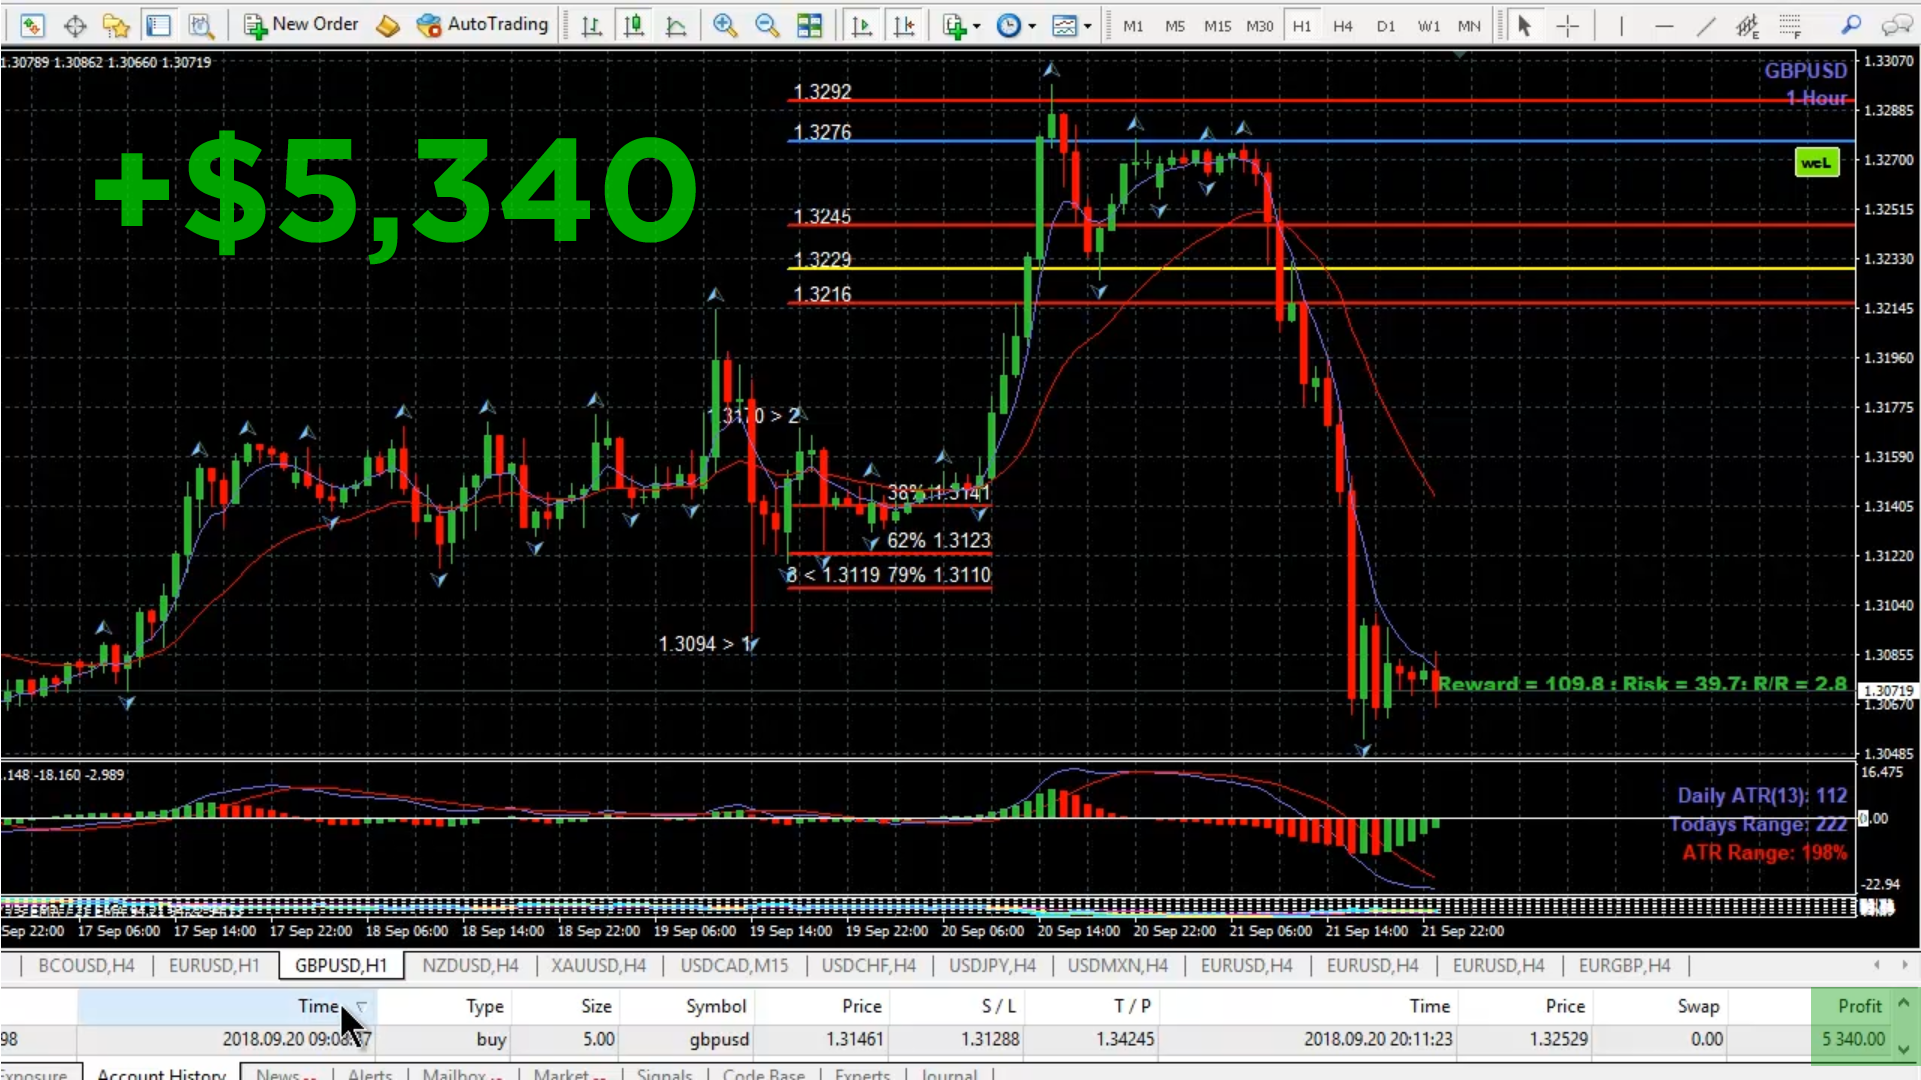The height and width of the screenshot is (1080, 1921).
Task: Select the M30 timeframe
Action: point(1259,26)
